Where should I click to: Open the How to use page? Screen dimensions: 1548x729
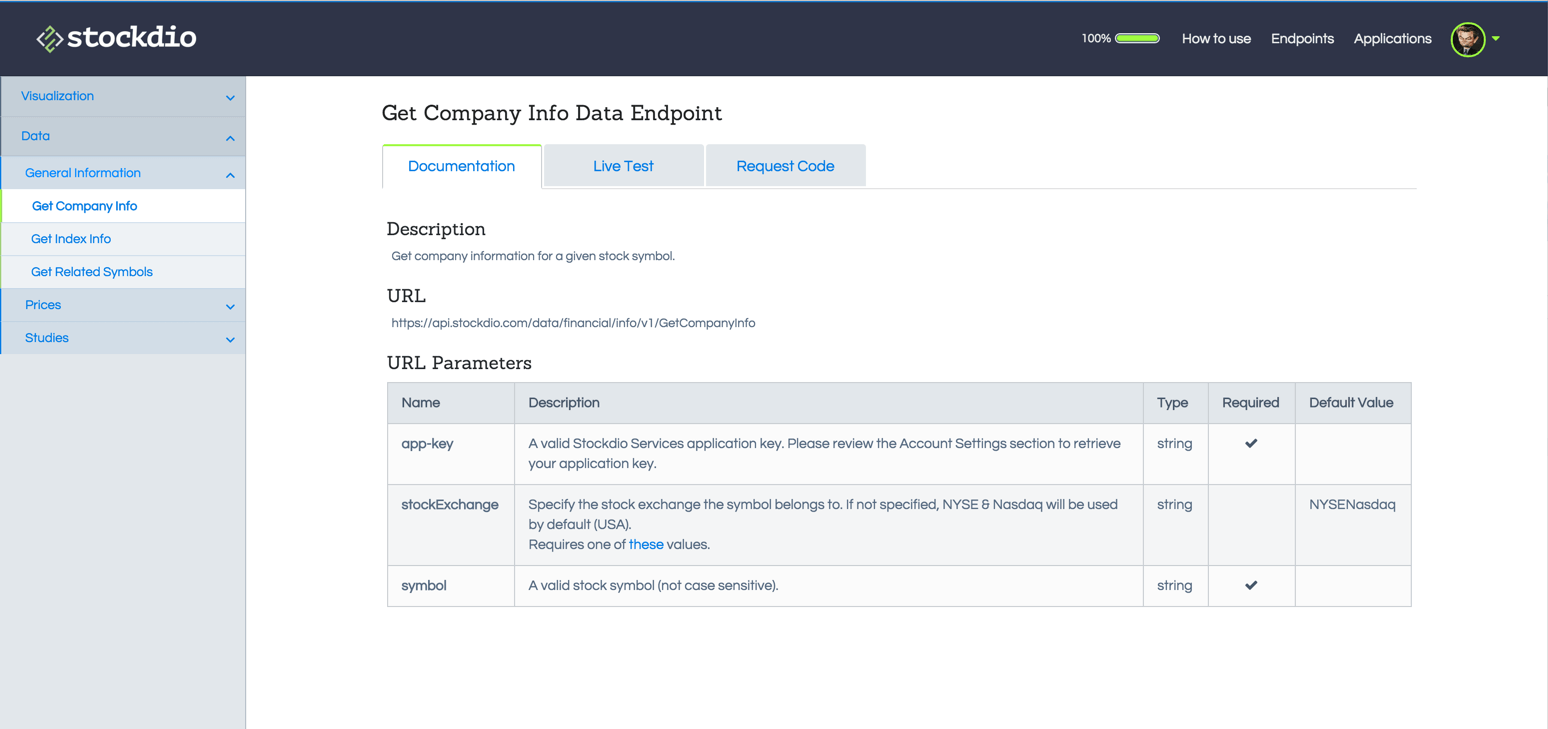(1216, 38)
